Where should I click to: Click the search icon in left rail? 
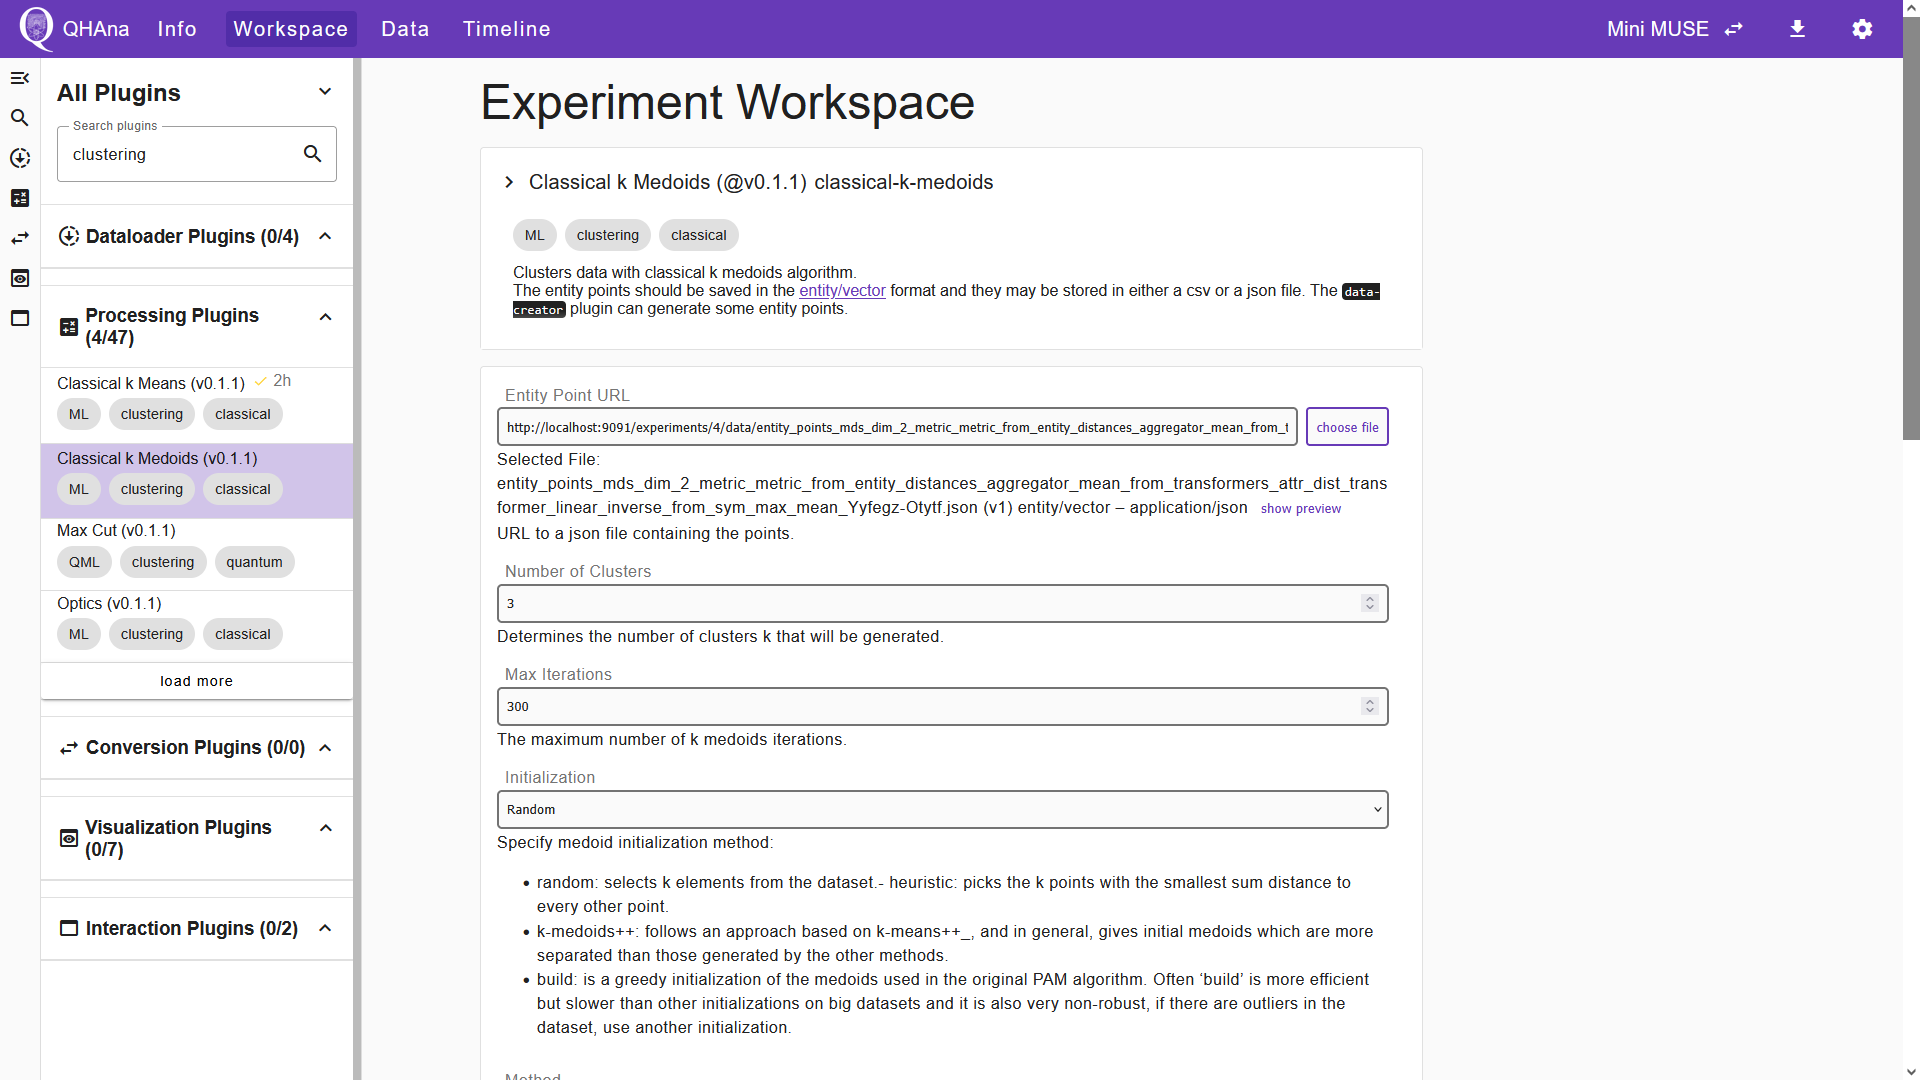point(20,118)
